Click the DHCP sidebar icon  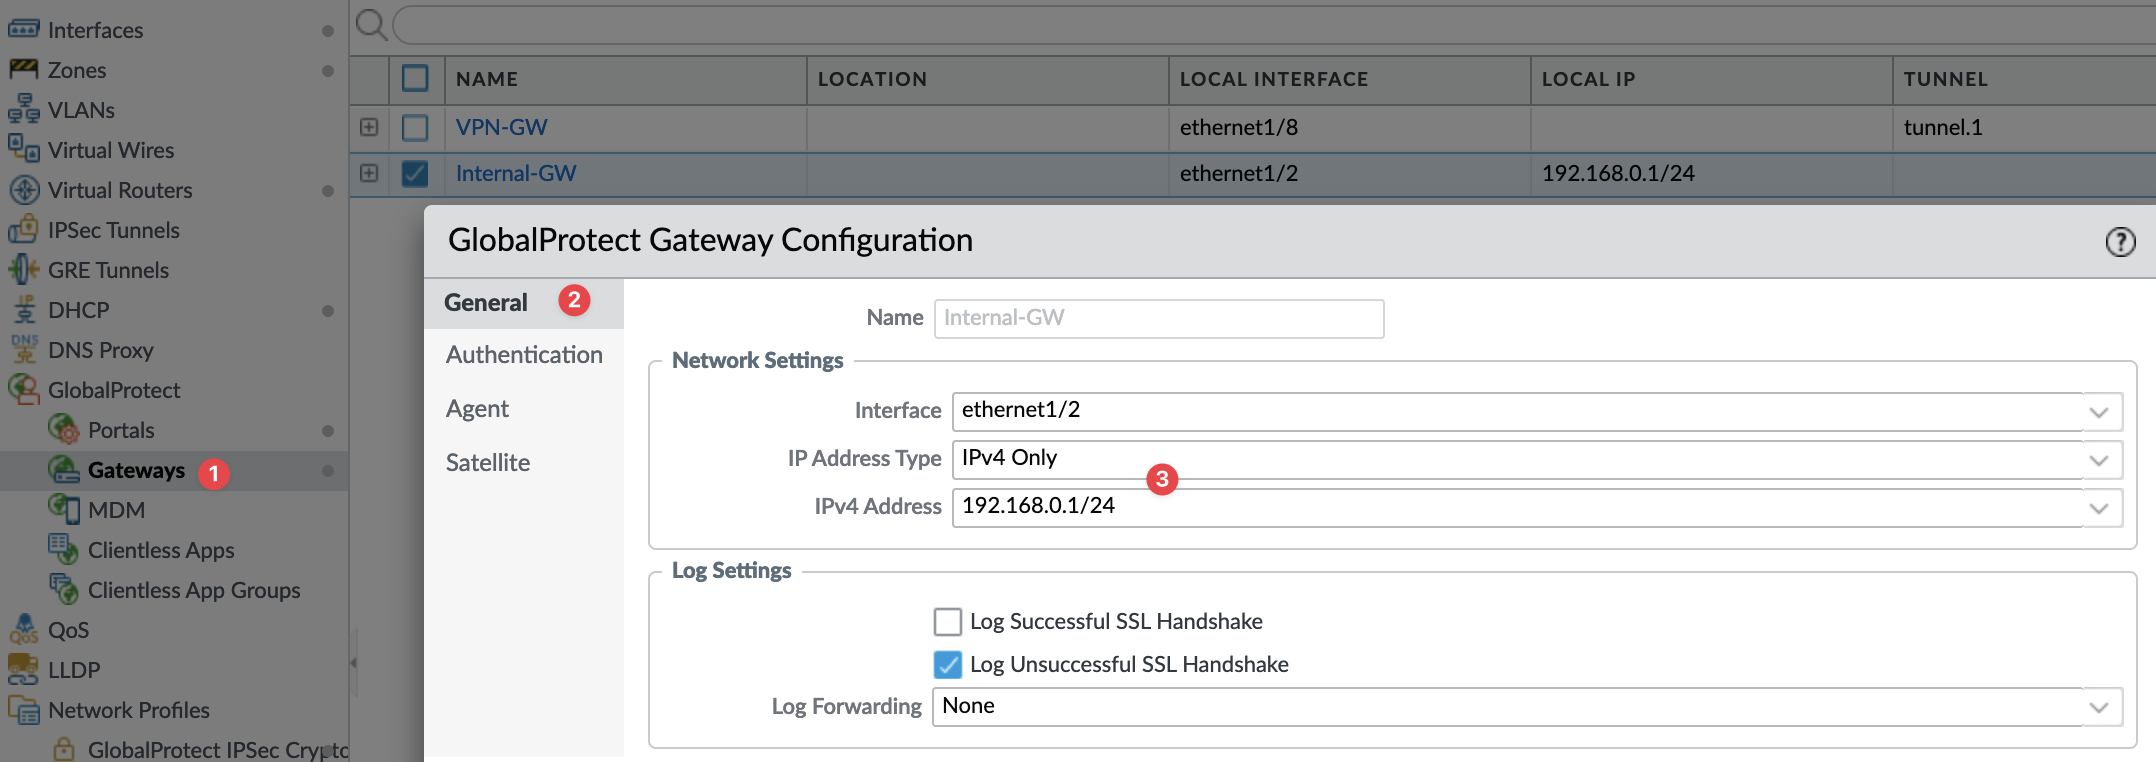23,309
